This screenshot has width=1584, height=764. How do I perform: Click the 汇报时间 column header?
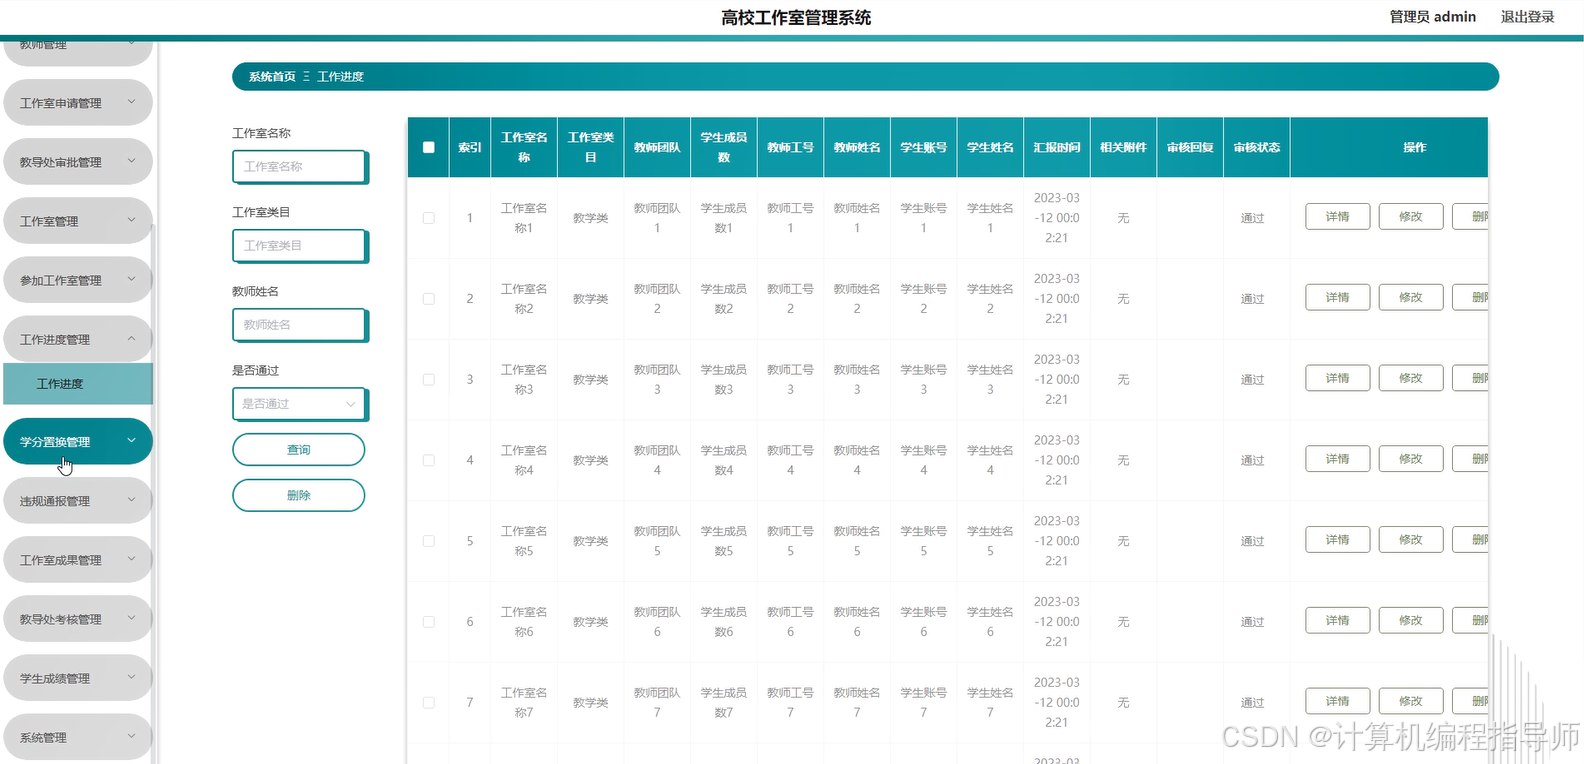click(x=1057, y=147)
